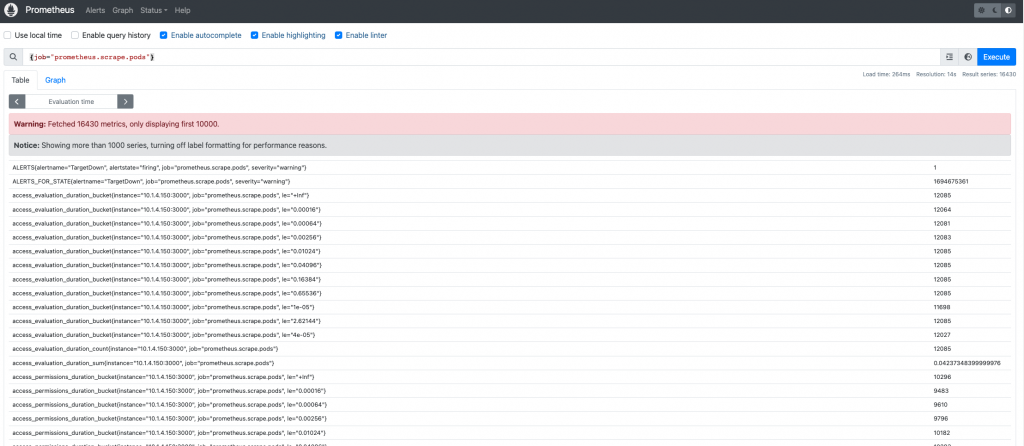Focus the PromQL expression input
This screenshot has width=1024, height=446.
(x=481, y=57)
